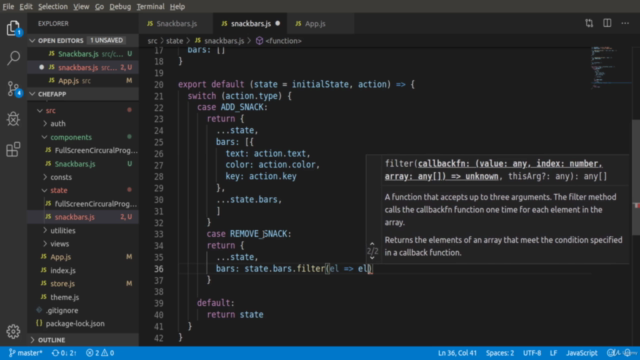
Task: Show previous signature in parameter hint
Action: [372, 244]
